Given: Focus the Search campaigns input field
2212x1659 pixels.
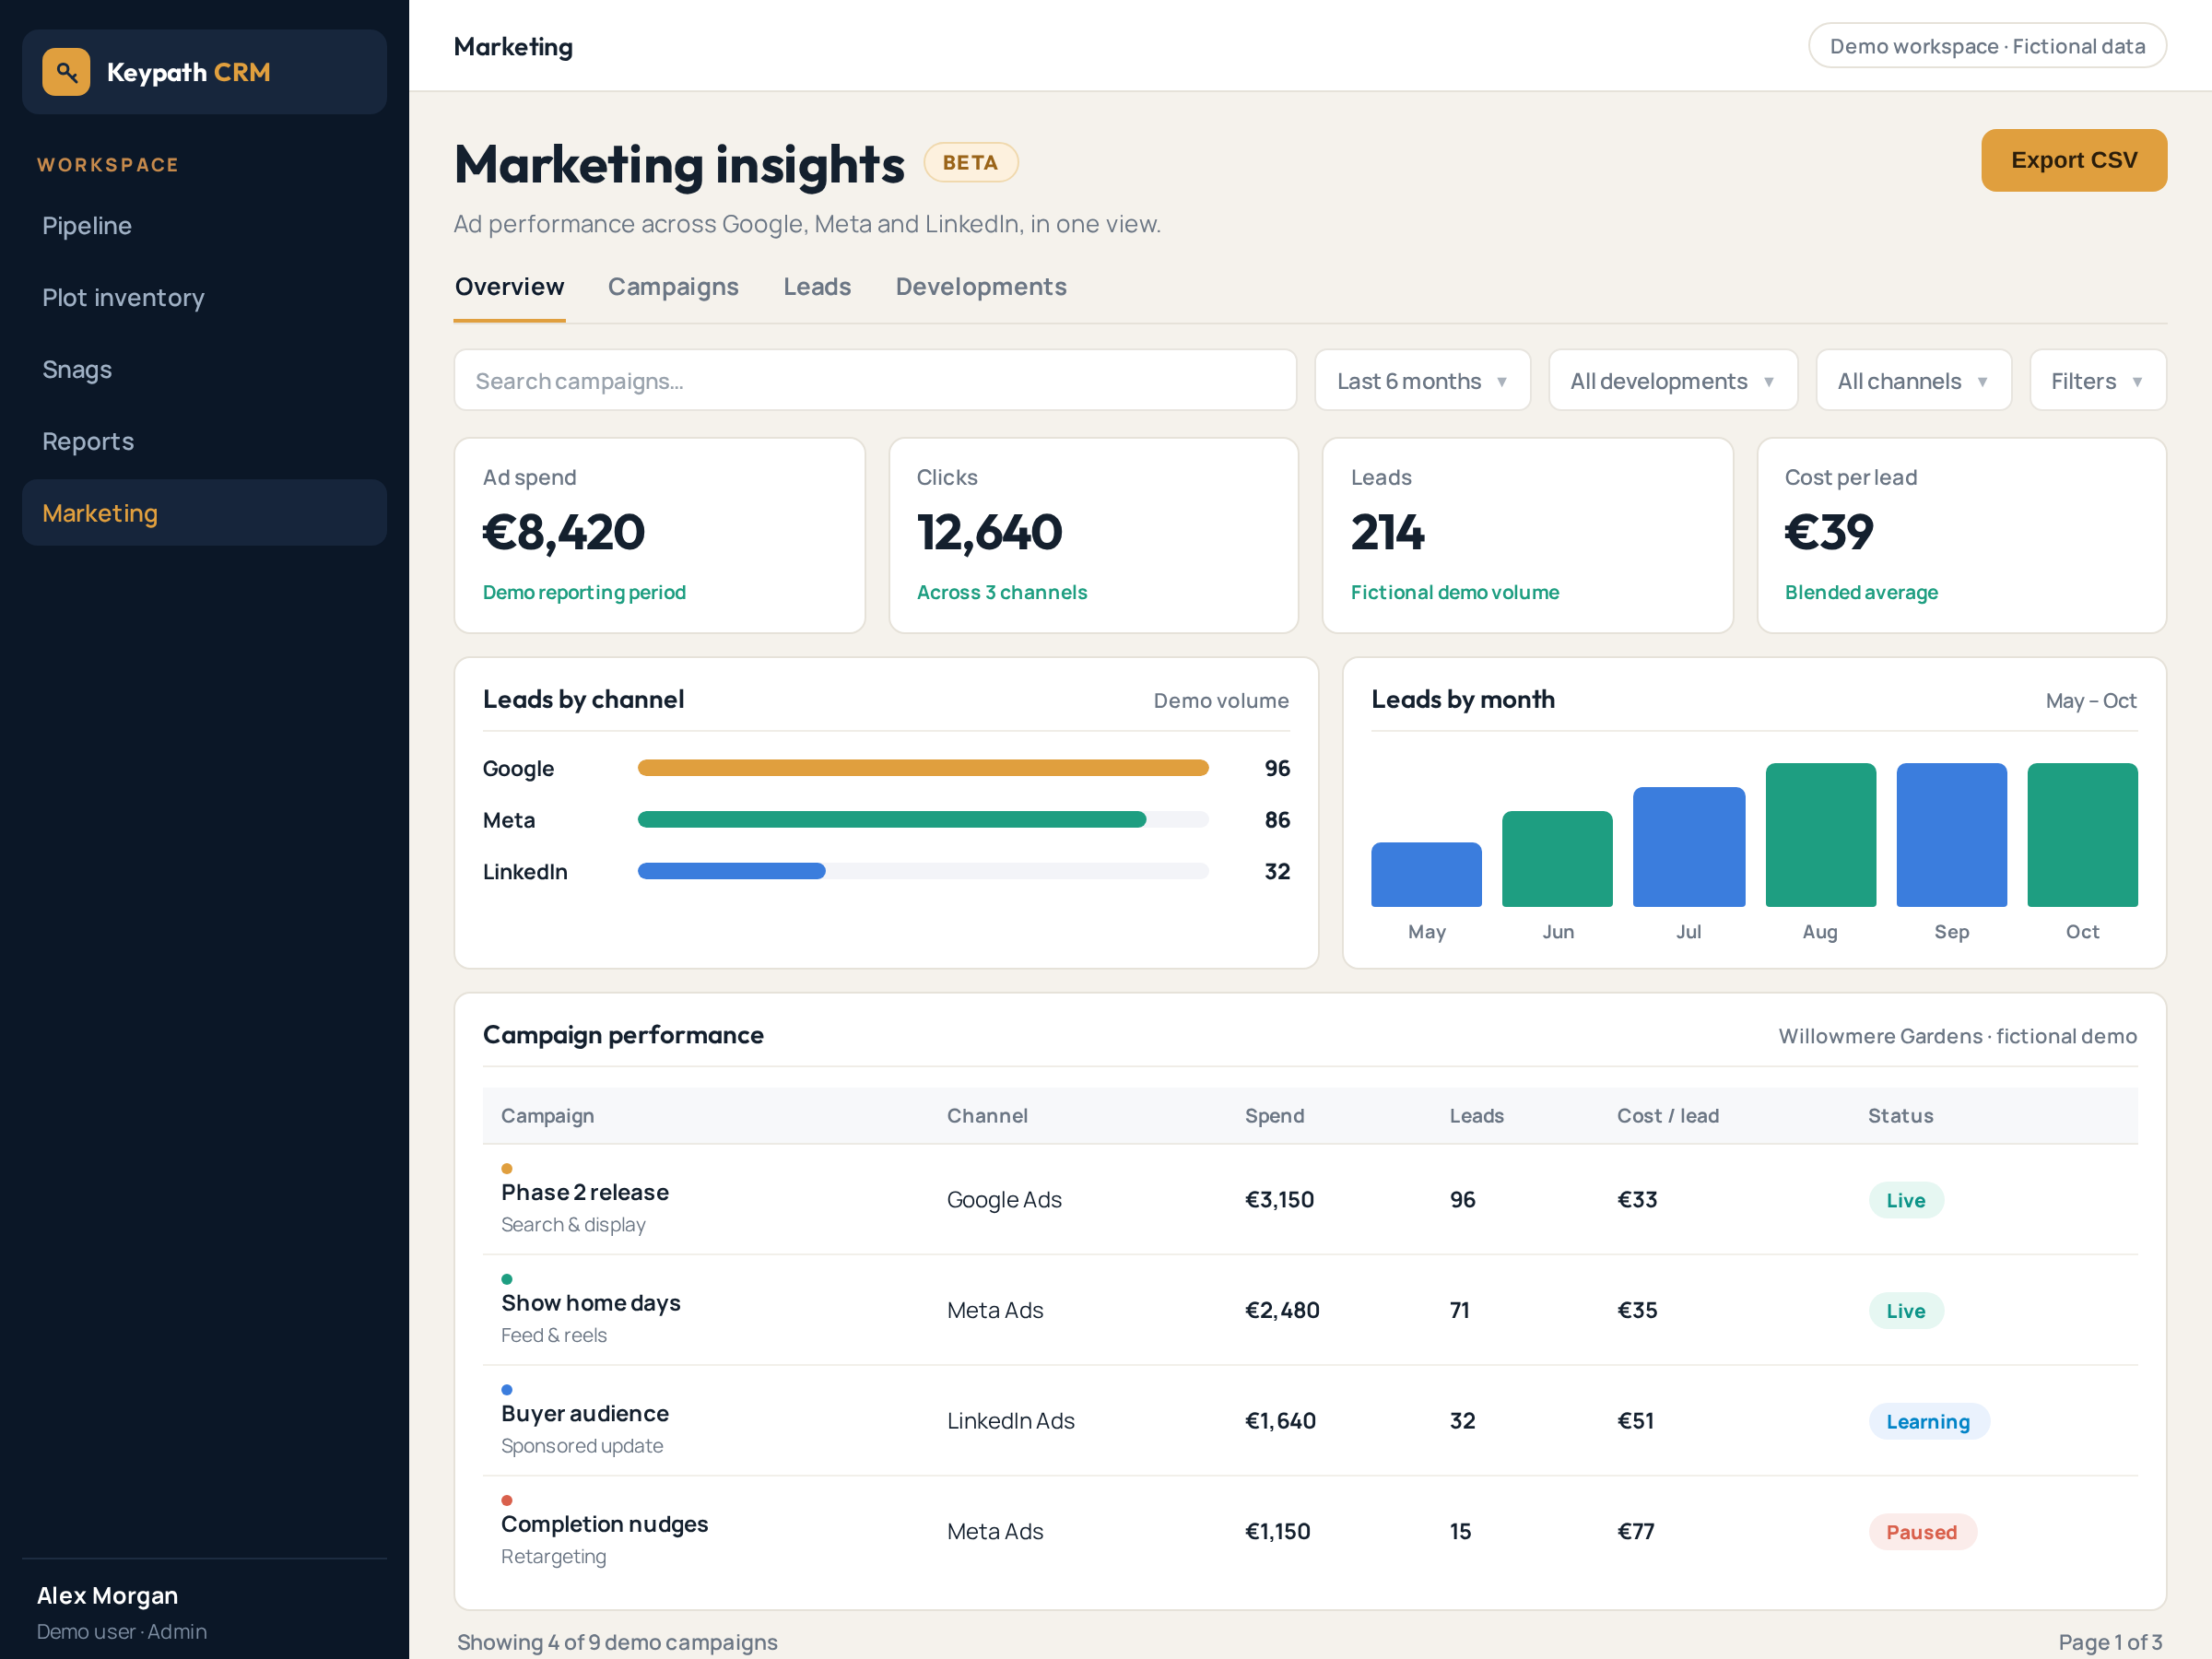Looking at the screenshot, I should pos(875,380).
